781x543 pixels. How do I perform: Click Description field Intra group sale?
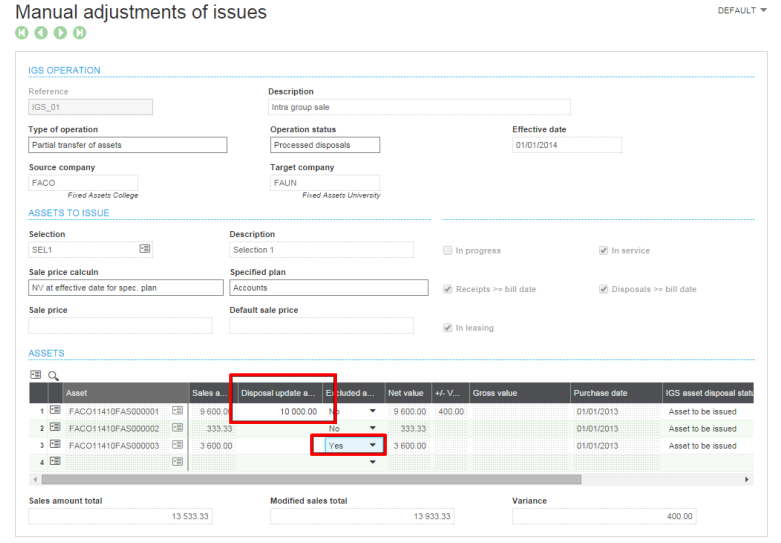pos(419,107)
